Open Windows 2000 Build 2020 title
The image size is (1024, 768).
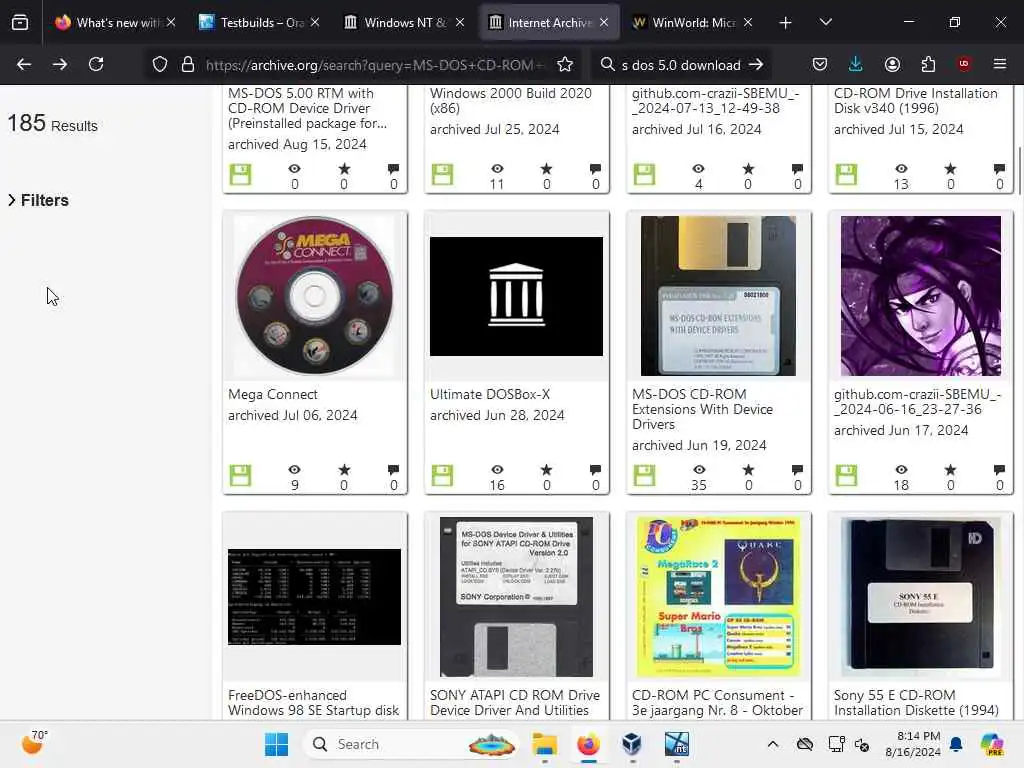(x=511, y=101)
